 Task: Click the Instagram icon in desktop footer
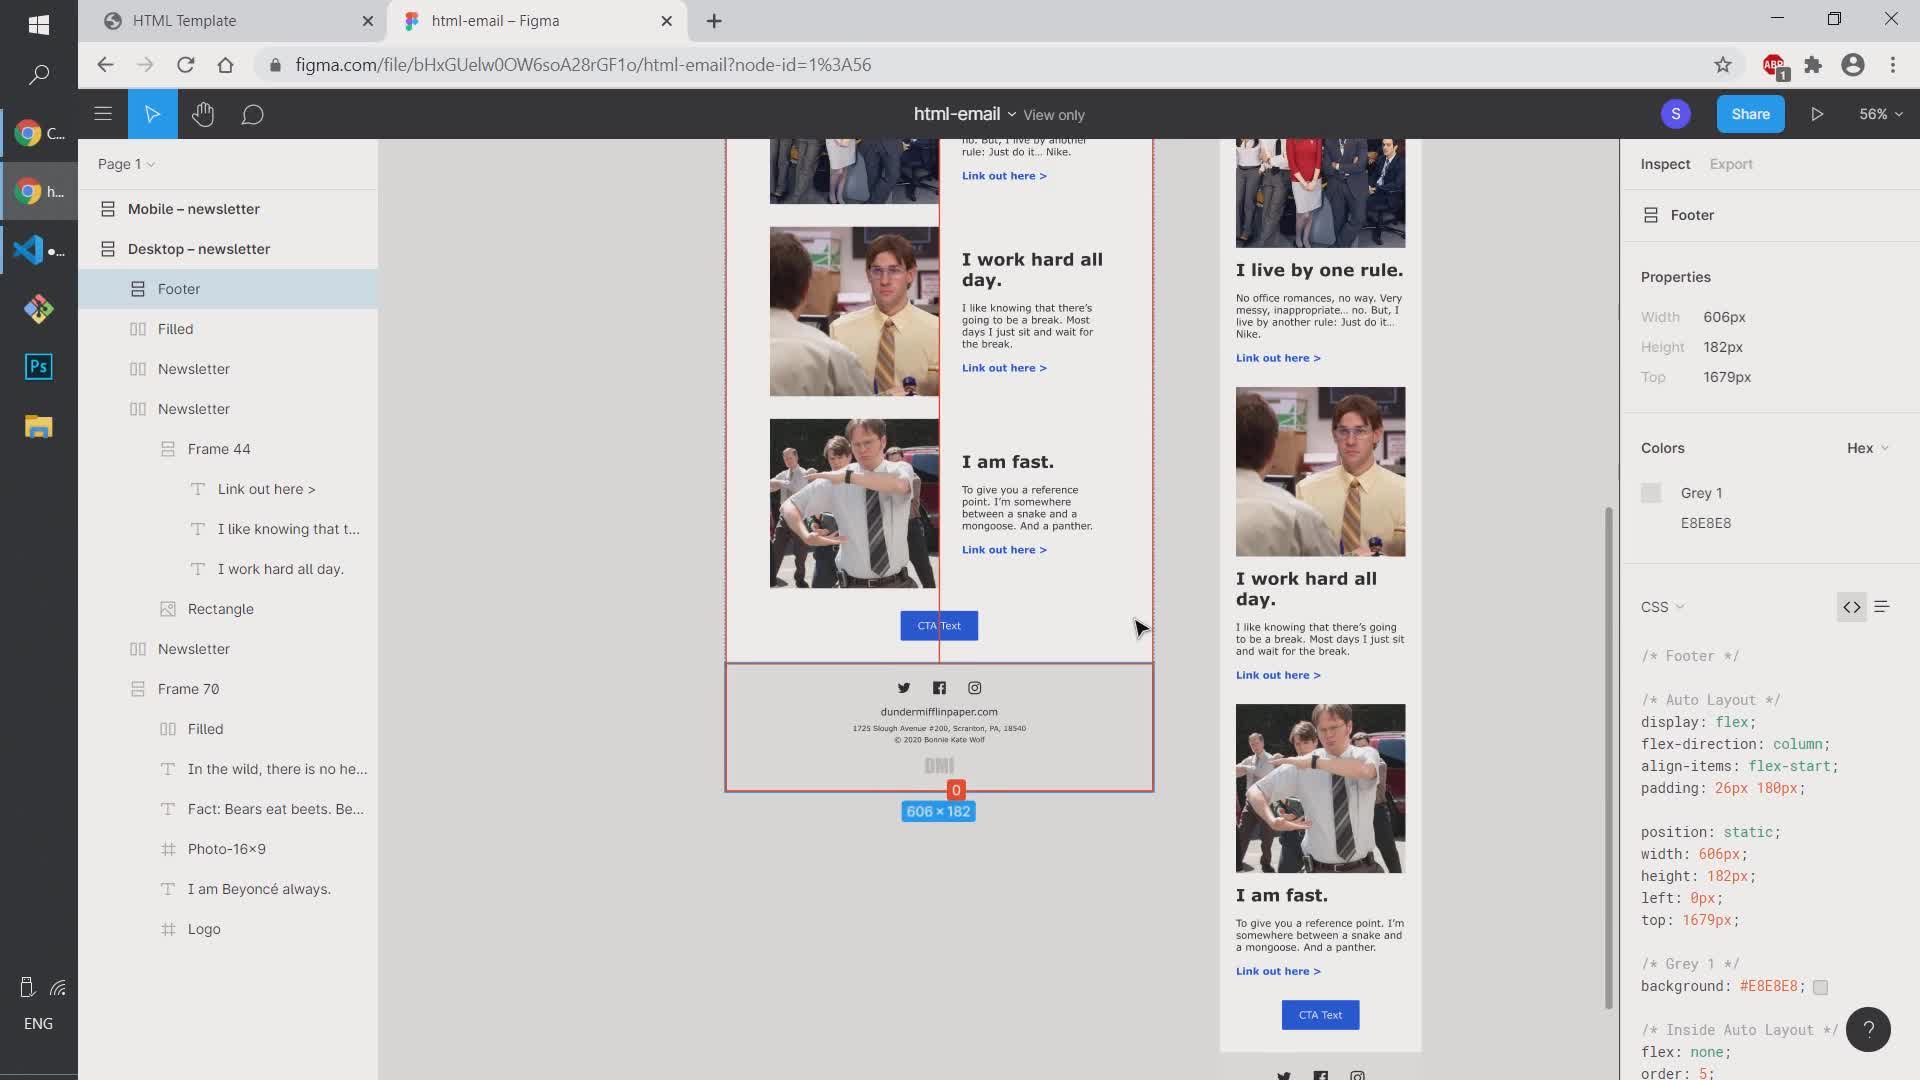coord(975,688)
